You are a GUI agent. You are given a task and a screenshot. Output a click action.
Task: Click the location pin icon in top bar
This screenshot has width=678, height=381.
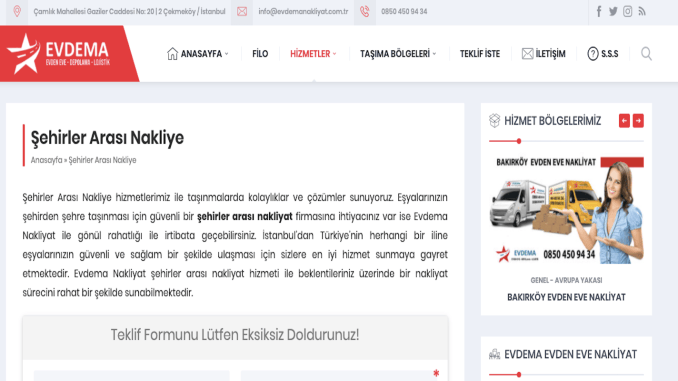click(x=17, y=11)
